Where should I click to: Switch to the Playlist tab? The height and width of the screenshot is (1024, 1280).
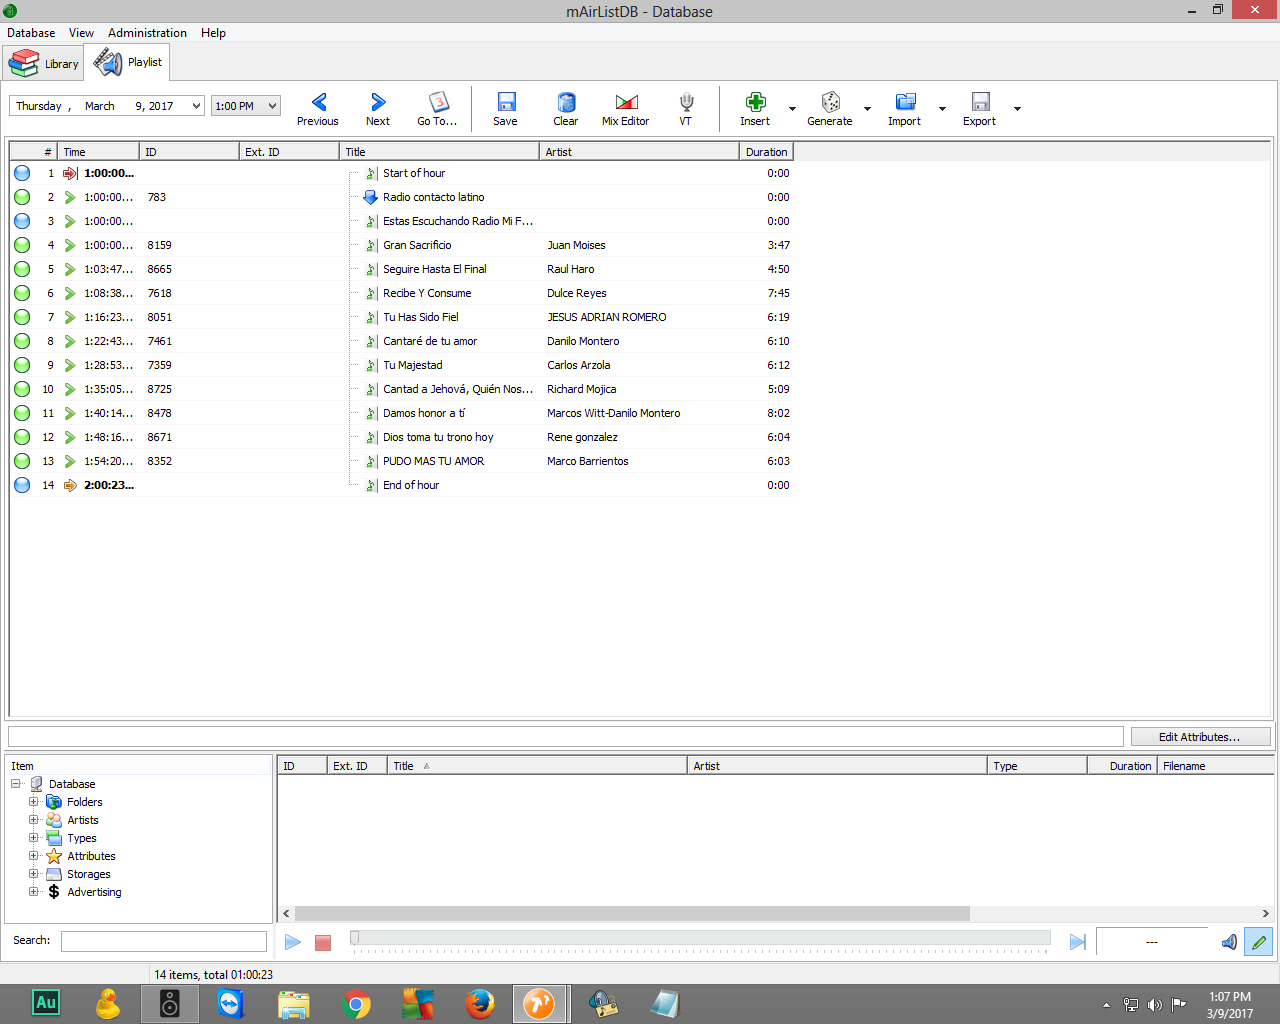[127, 62]
